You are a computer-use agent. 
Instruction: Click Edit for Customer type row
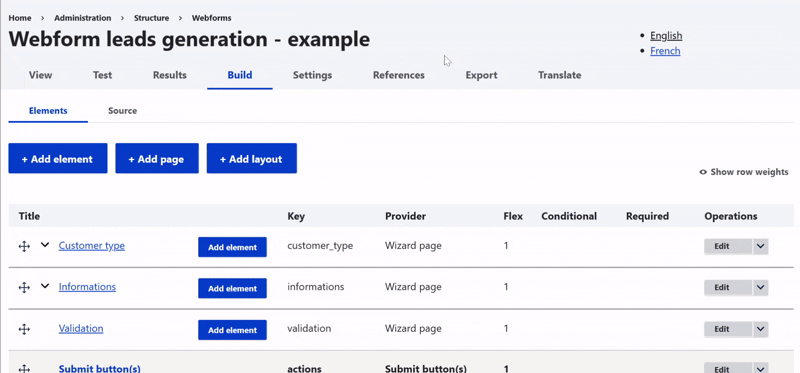point(728,246)
